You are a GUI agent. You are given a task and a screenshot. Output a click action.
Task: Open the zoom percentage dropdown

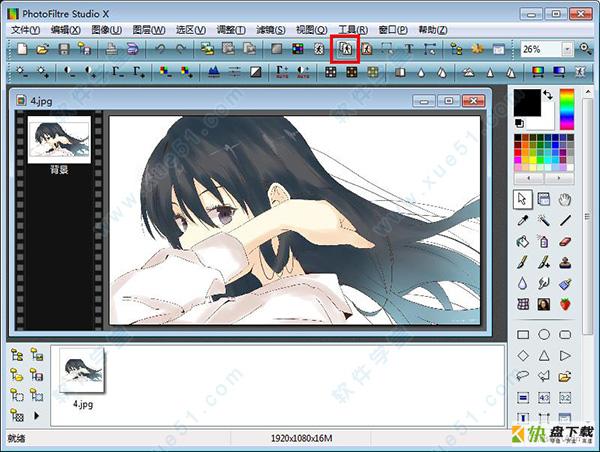567,49
